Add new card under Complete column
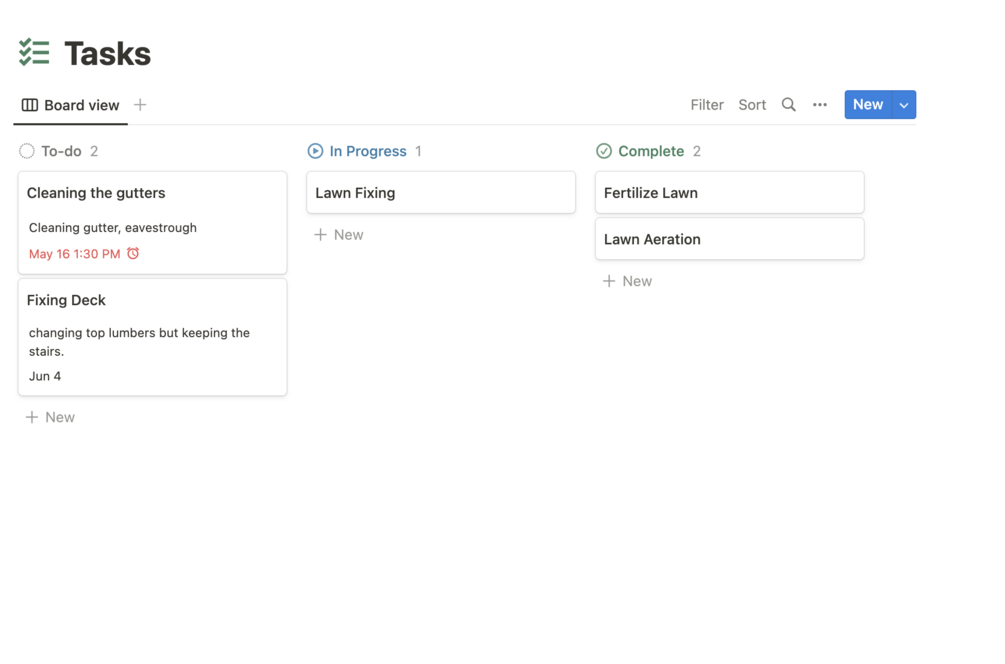Screen dimensions: 1005x664 (x=627, y=281)
